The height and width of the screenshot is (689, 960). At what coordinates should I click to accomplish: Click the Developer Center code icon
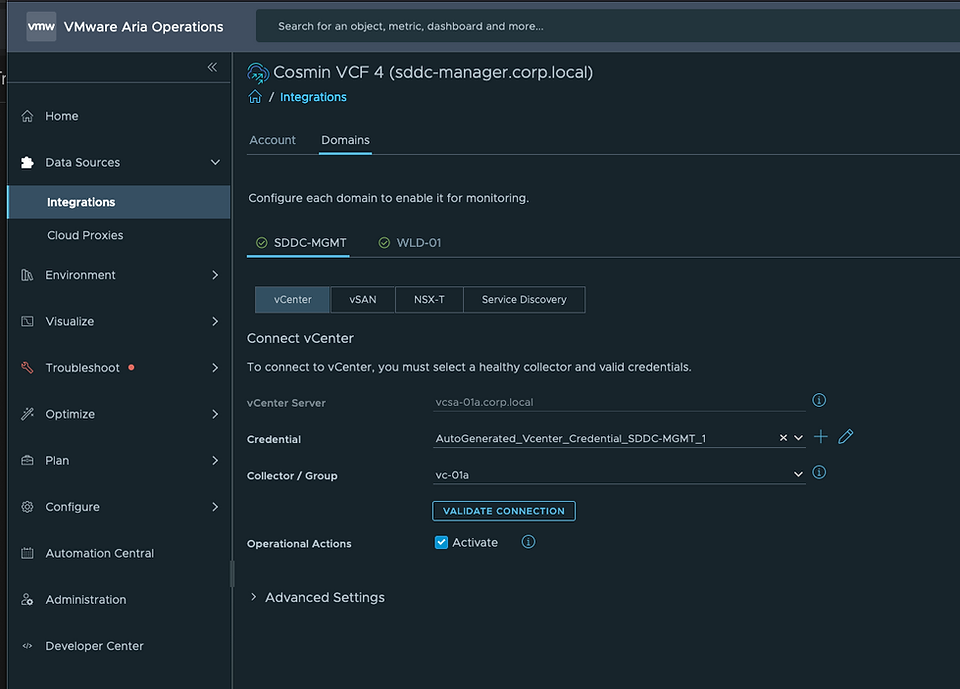coord(27,646)
